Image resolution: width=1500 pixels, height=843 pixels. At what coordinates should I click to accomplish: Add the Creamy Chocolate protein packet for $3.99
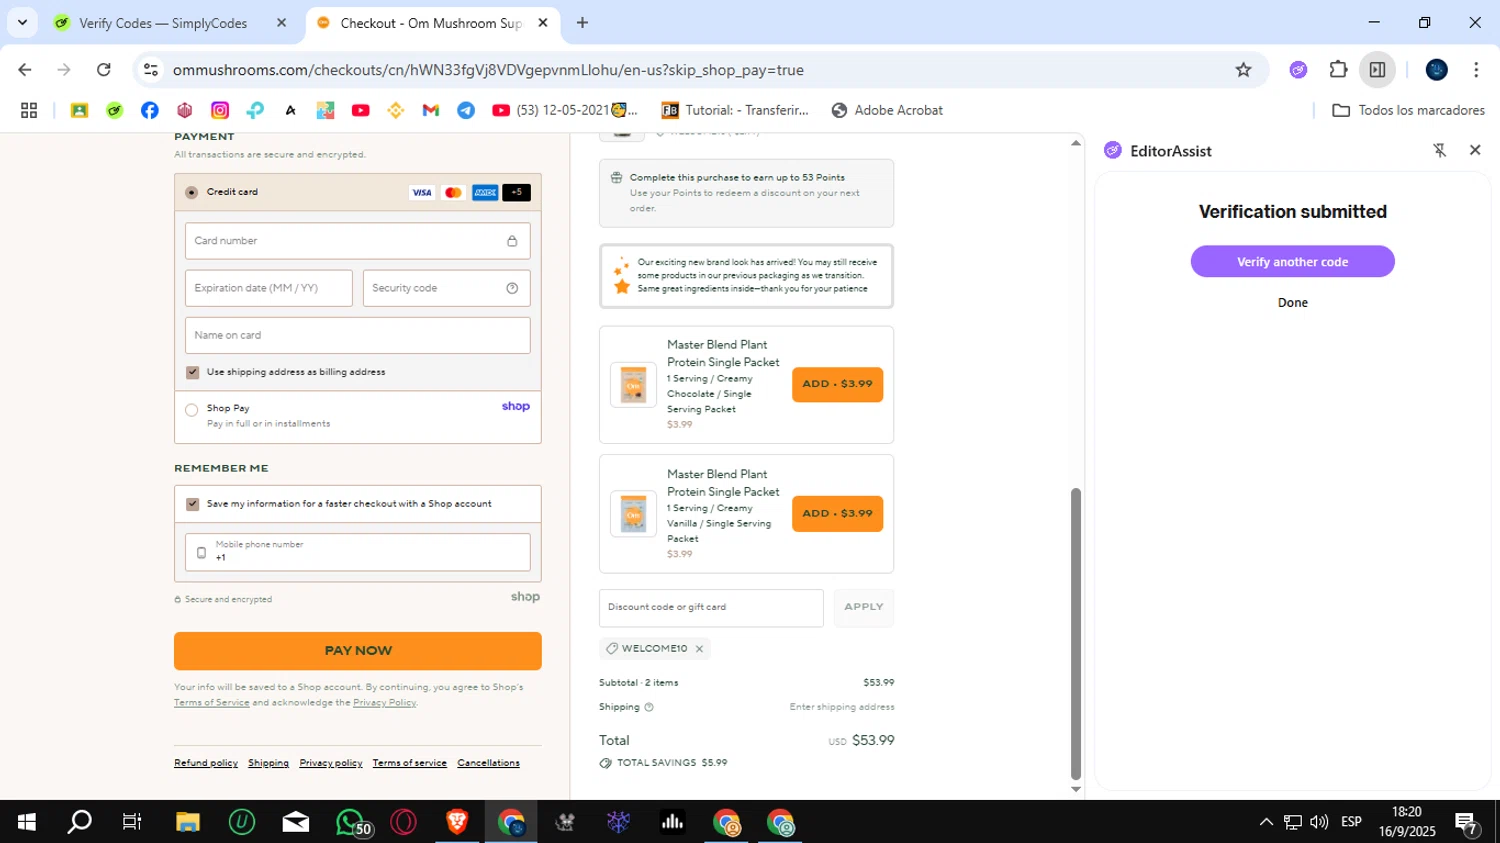837,384
